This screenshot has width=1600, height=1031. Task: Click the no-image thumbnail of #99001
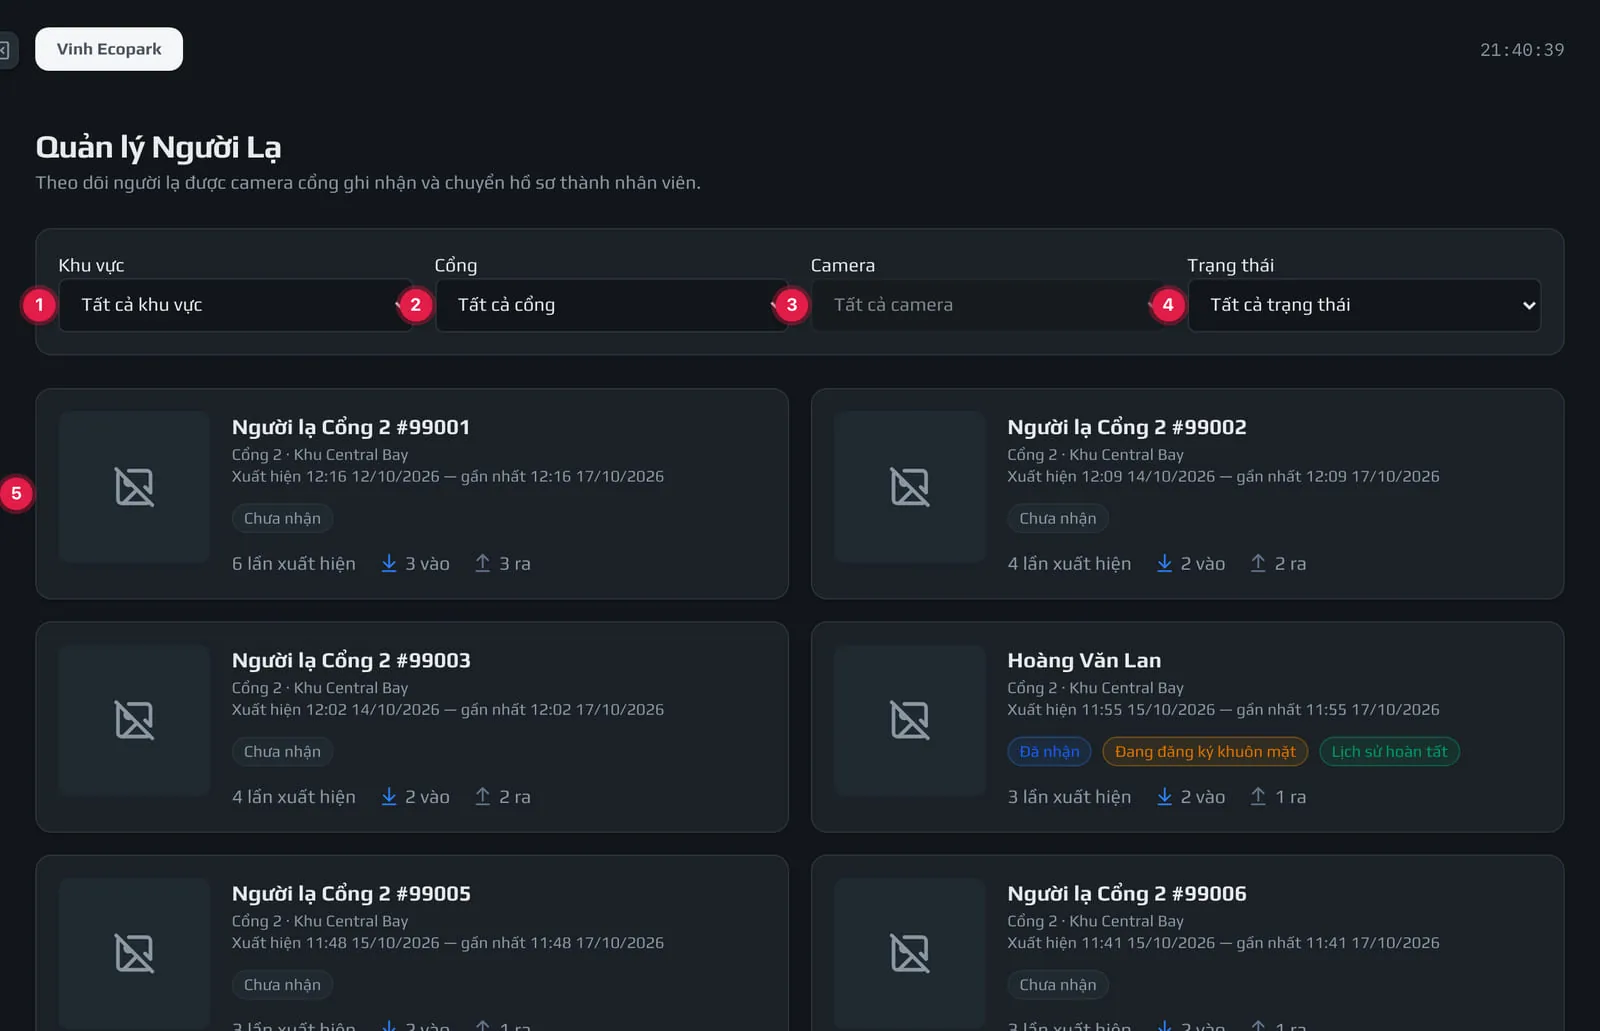pos(134,487)
